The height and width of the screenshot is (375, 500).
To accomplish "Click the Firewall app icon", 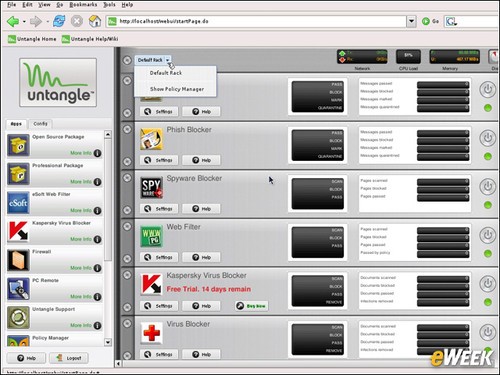I will coord(18,260).
